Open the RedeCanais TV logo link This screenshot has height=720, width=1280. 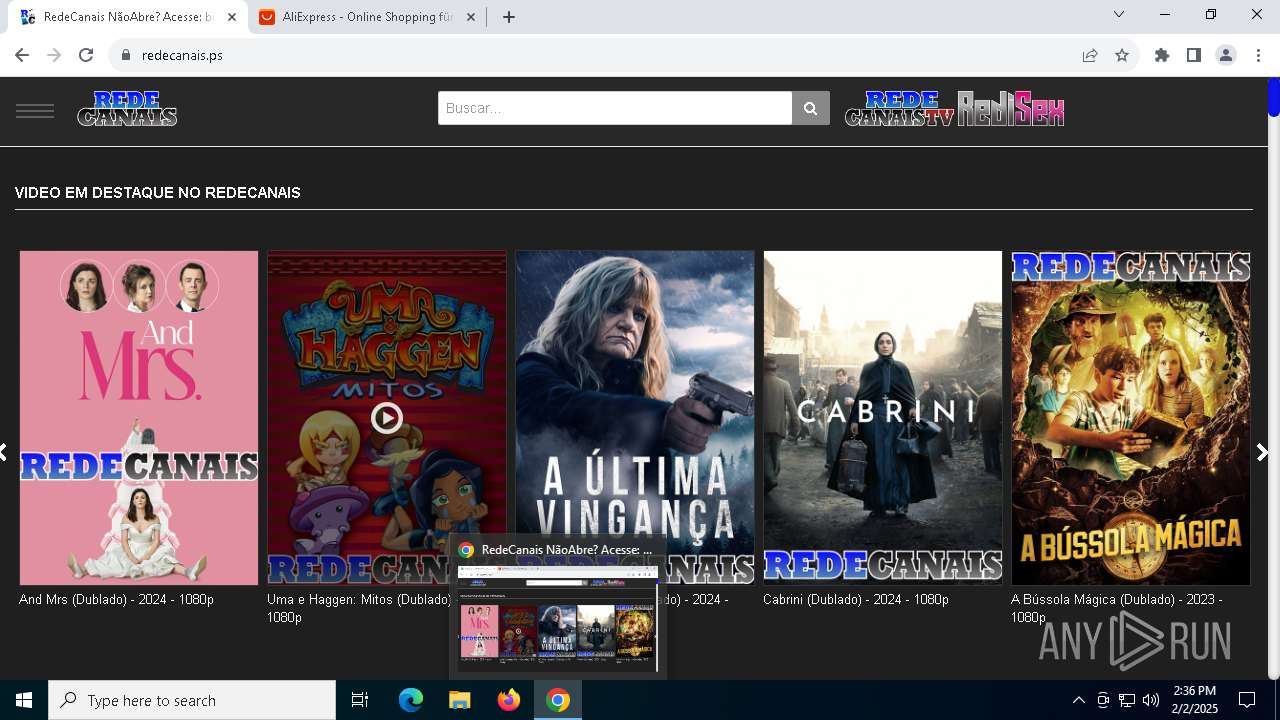point(900,109)
